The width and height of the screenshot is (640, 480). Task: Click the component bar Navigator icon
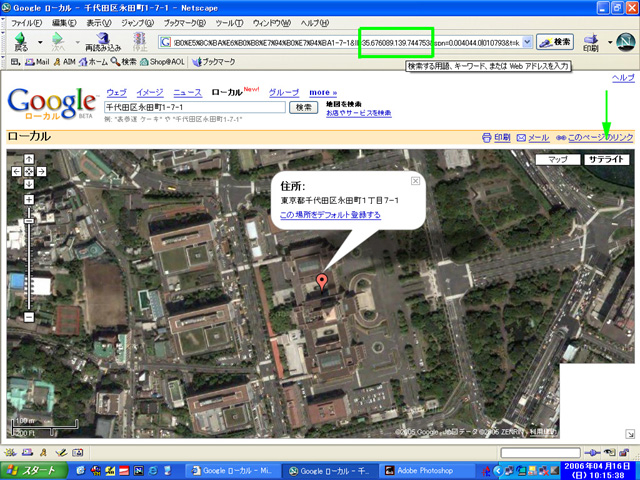[x=11, y=452]
